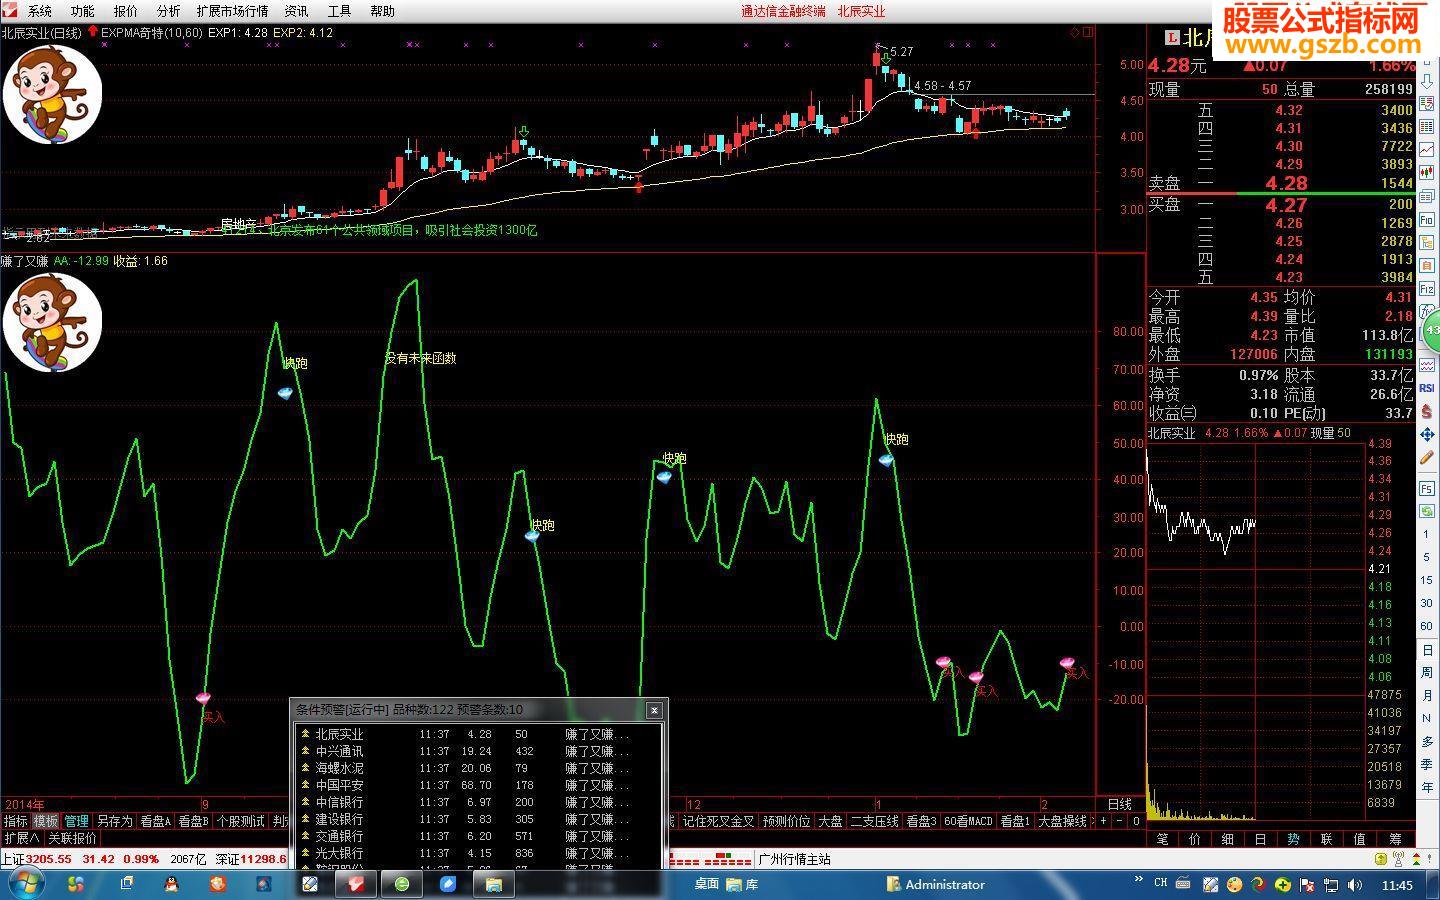Open the 帮助 menu

[382, 11]
